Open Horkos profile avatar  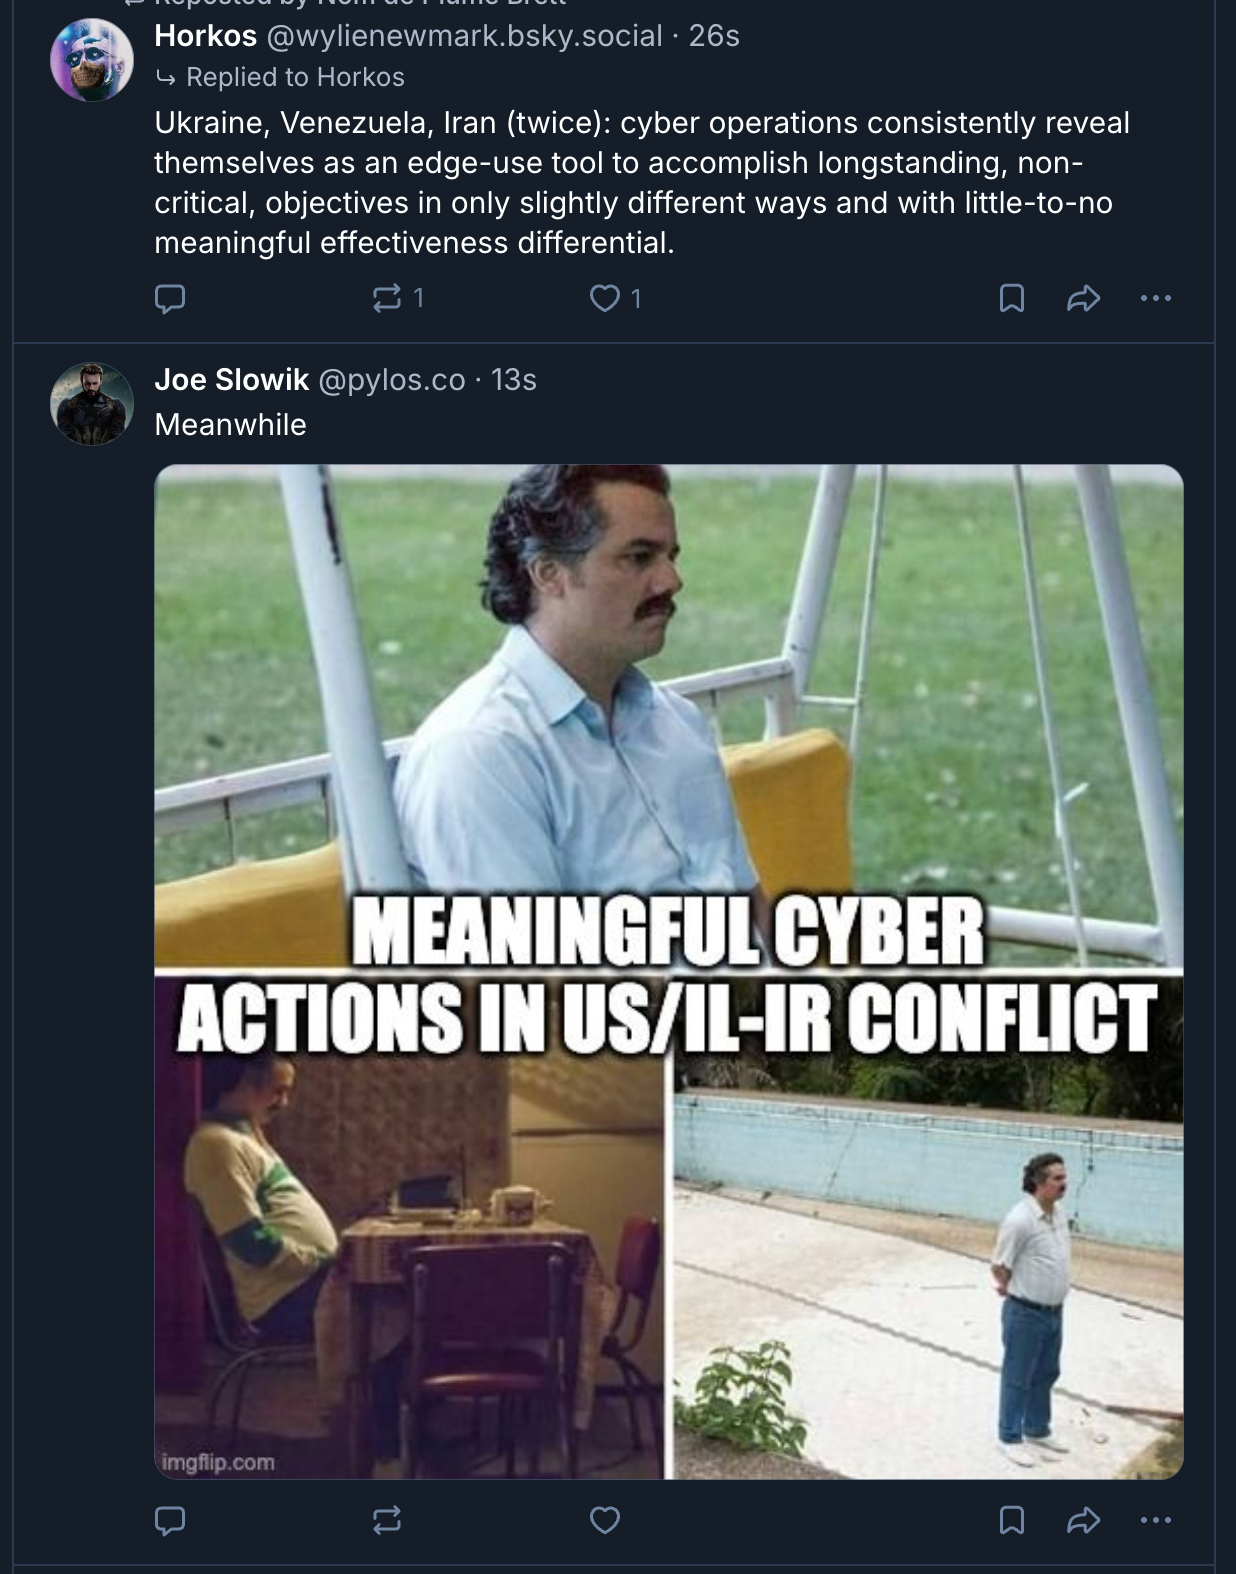92,60
